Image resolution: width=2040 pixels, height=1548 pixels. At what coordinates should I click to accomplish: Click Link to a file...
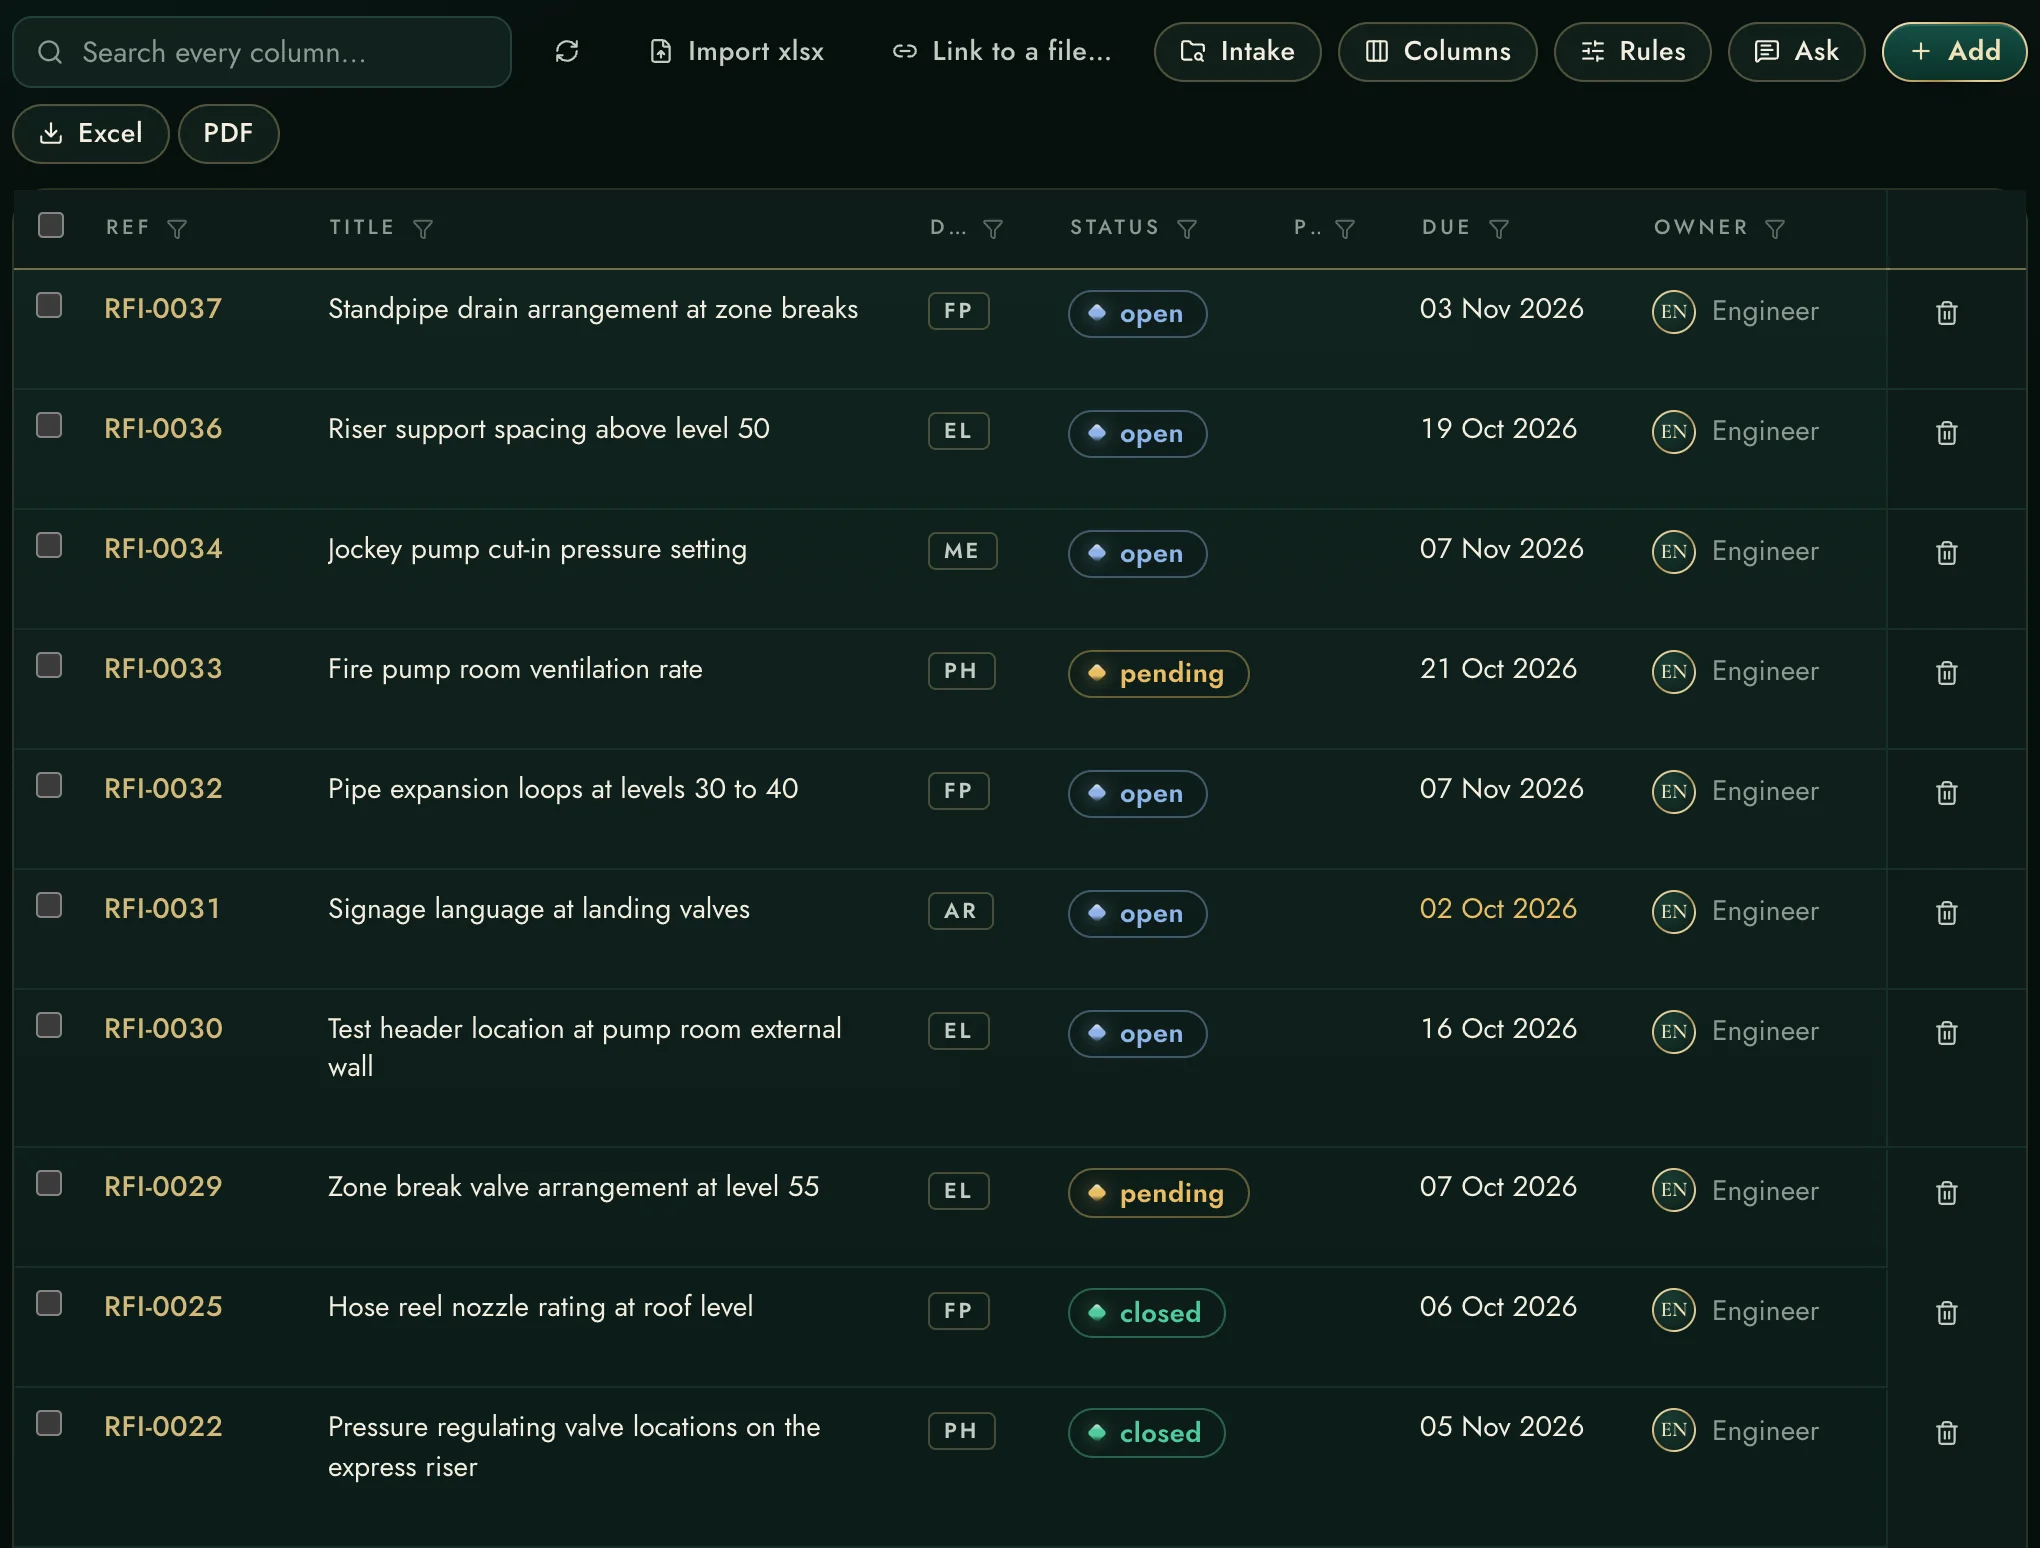1002,51
